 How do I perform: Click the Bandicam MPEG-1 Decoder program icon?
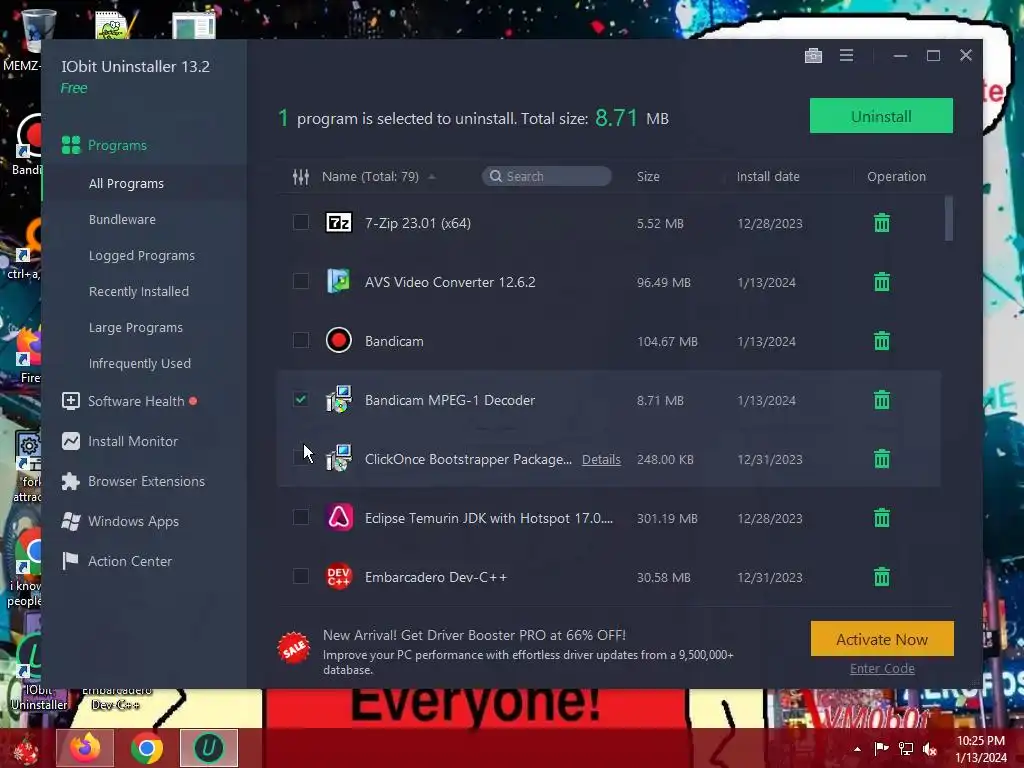click(339, 400)
